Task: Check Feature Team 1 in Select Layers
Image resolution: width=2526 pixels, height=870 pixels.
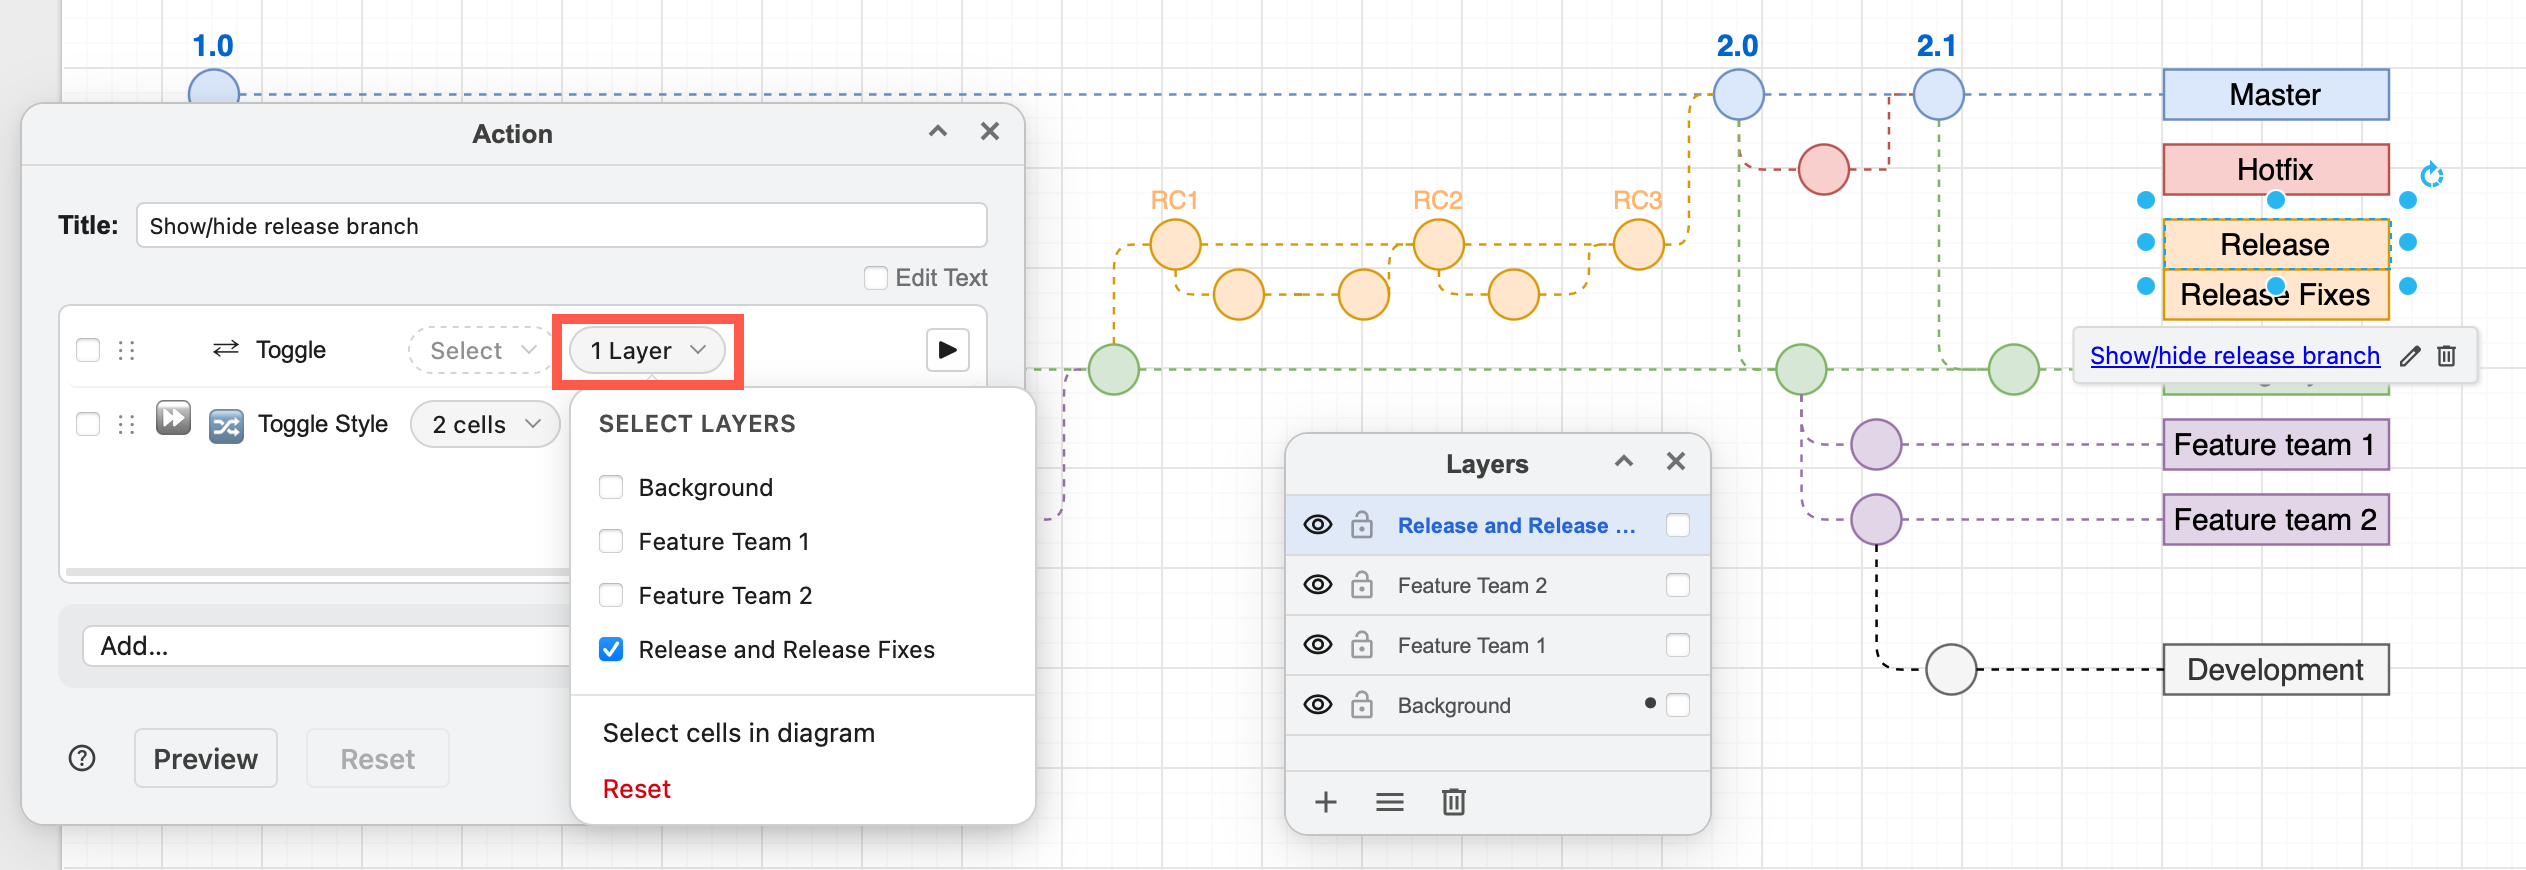Action: coord(611,541)
